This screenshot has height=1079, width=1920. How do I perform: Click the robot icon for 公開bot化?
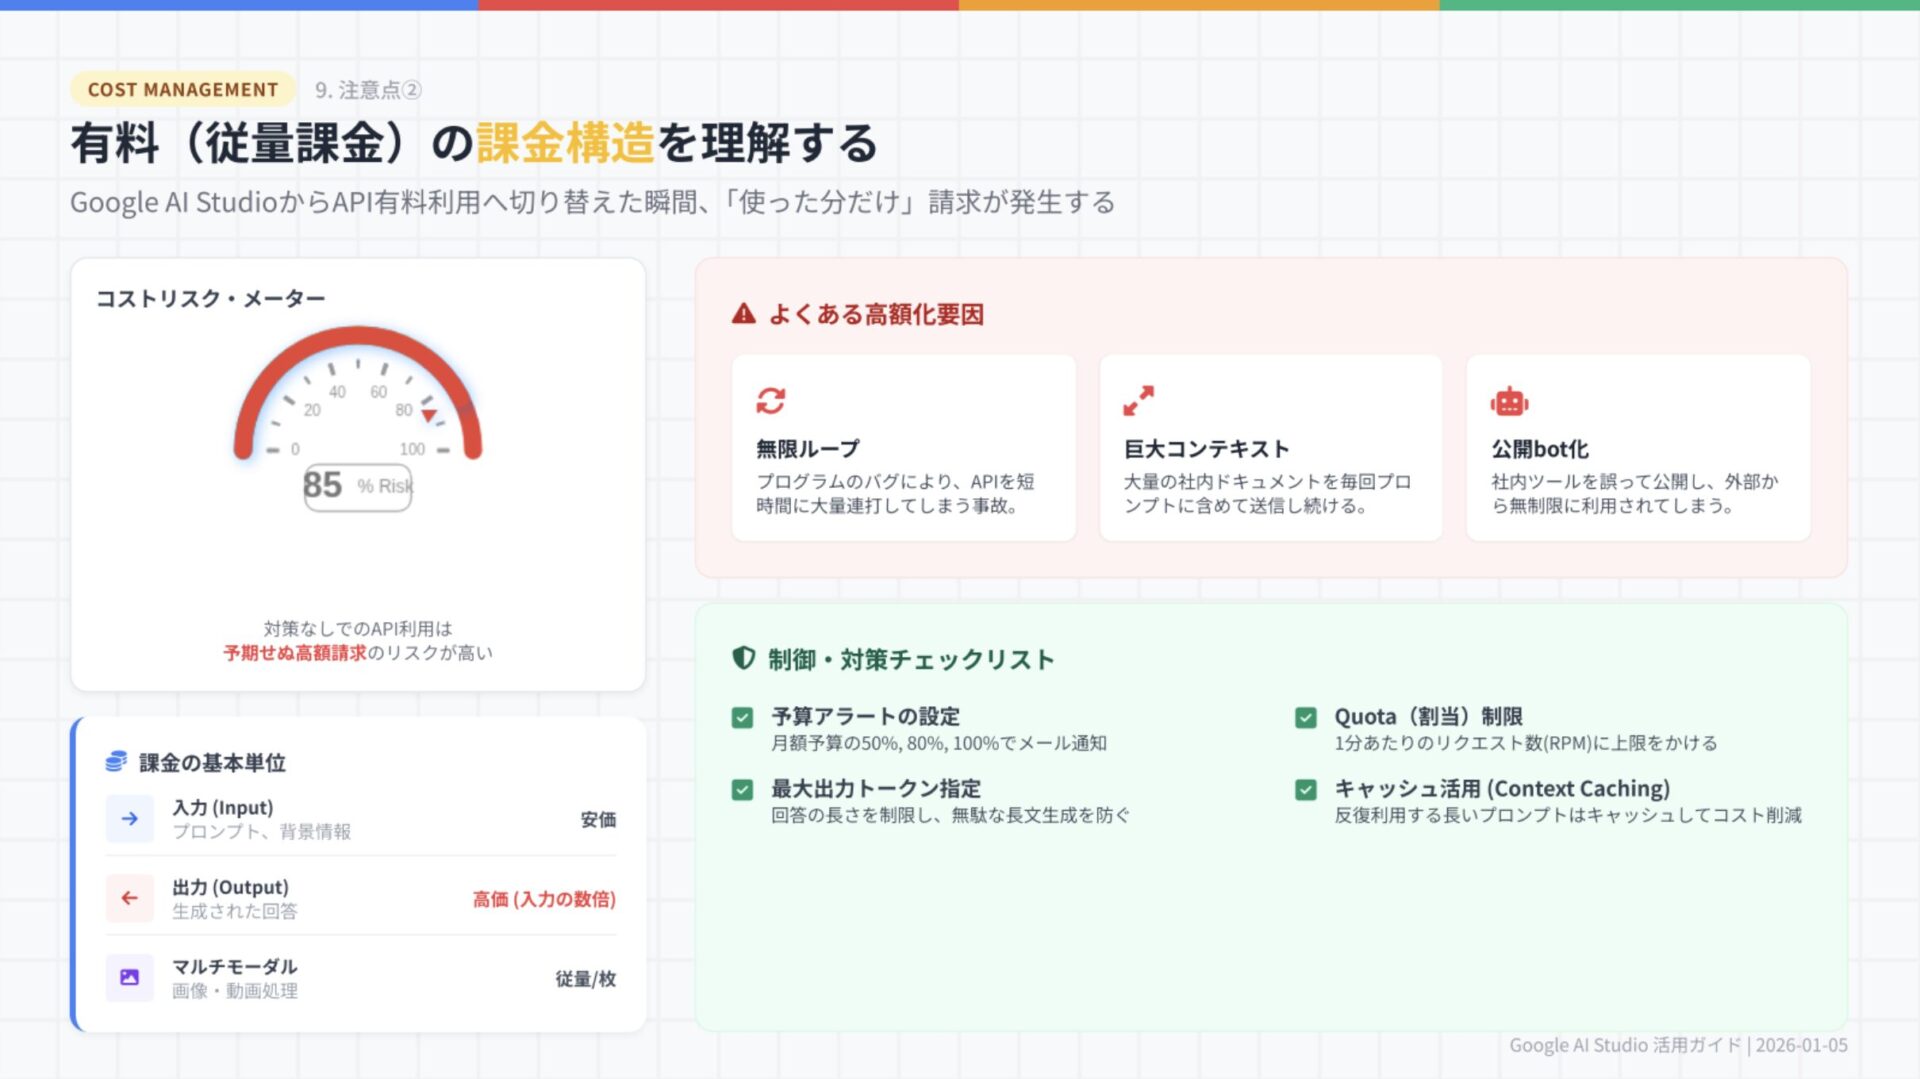pos(1509,402)
